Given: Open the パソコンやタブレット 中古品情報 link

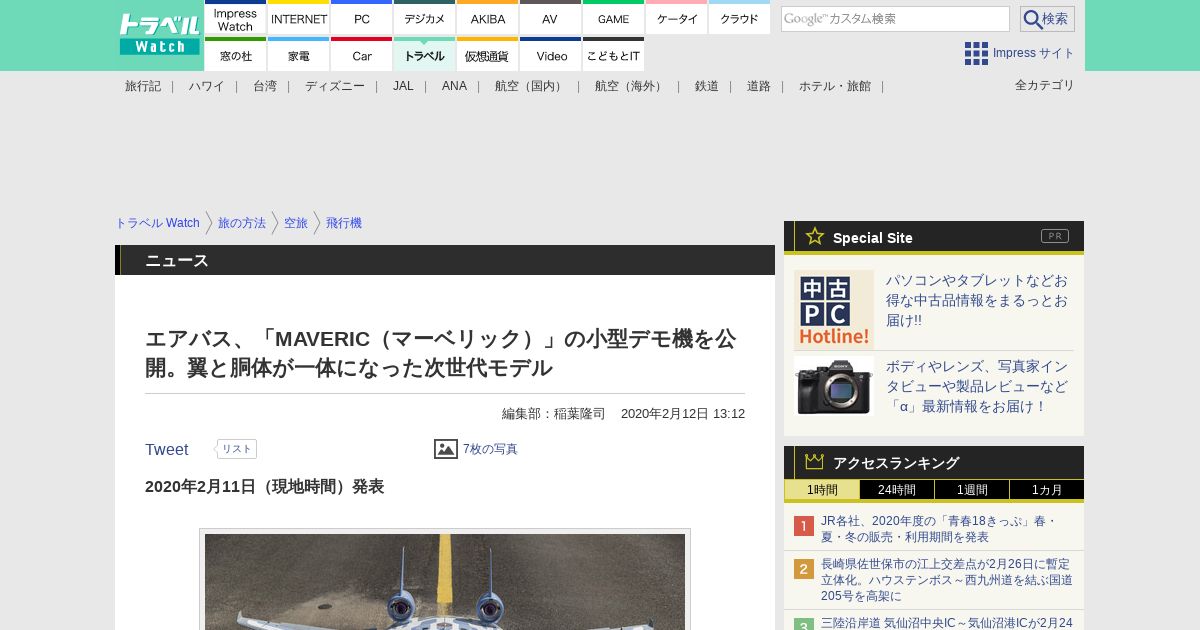Looking at the screenshot, I should (x=977, y=300).
